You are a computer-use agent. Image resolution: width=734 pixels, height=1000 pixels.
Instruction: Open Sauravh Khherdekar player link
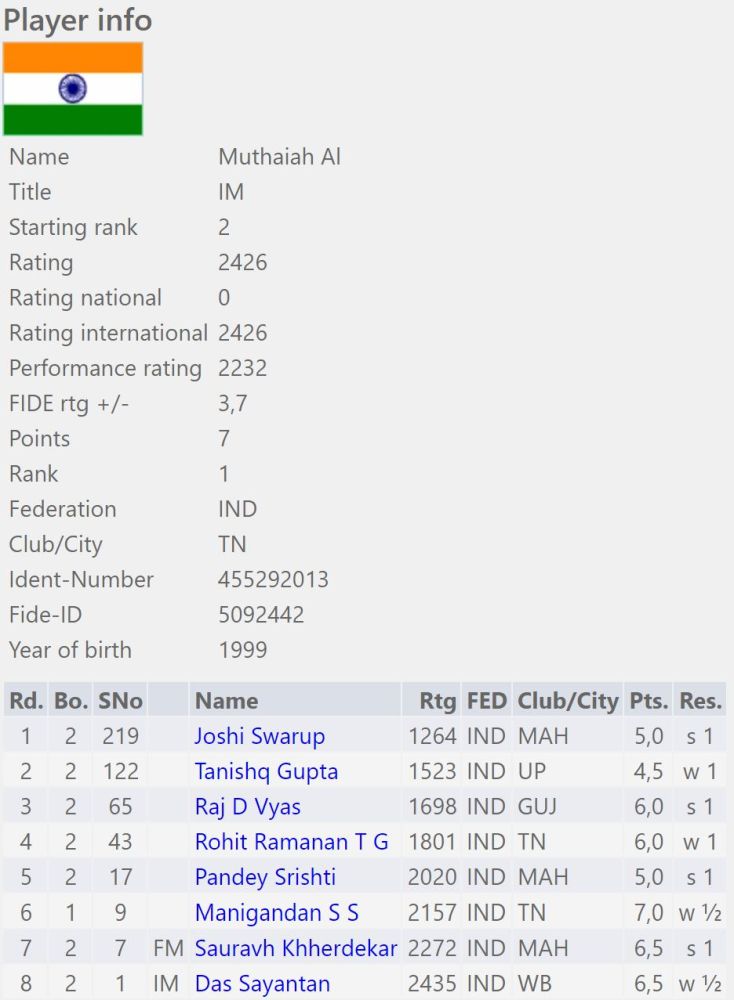coord(296,948)
